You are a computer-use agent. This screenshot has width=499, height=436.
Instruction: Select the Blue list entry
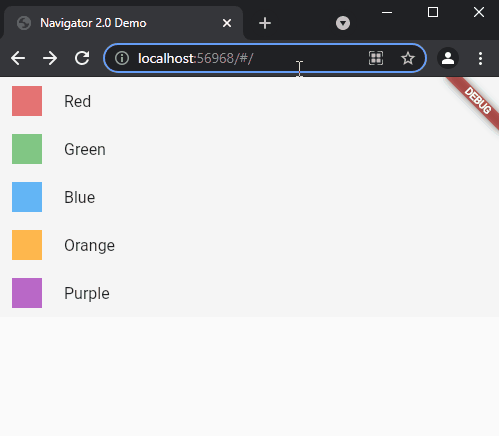coord(249,197)
